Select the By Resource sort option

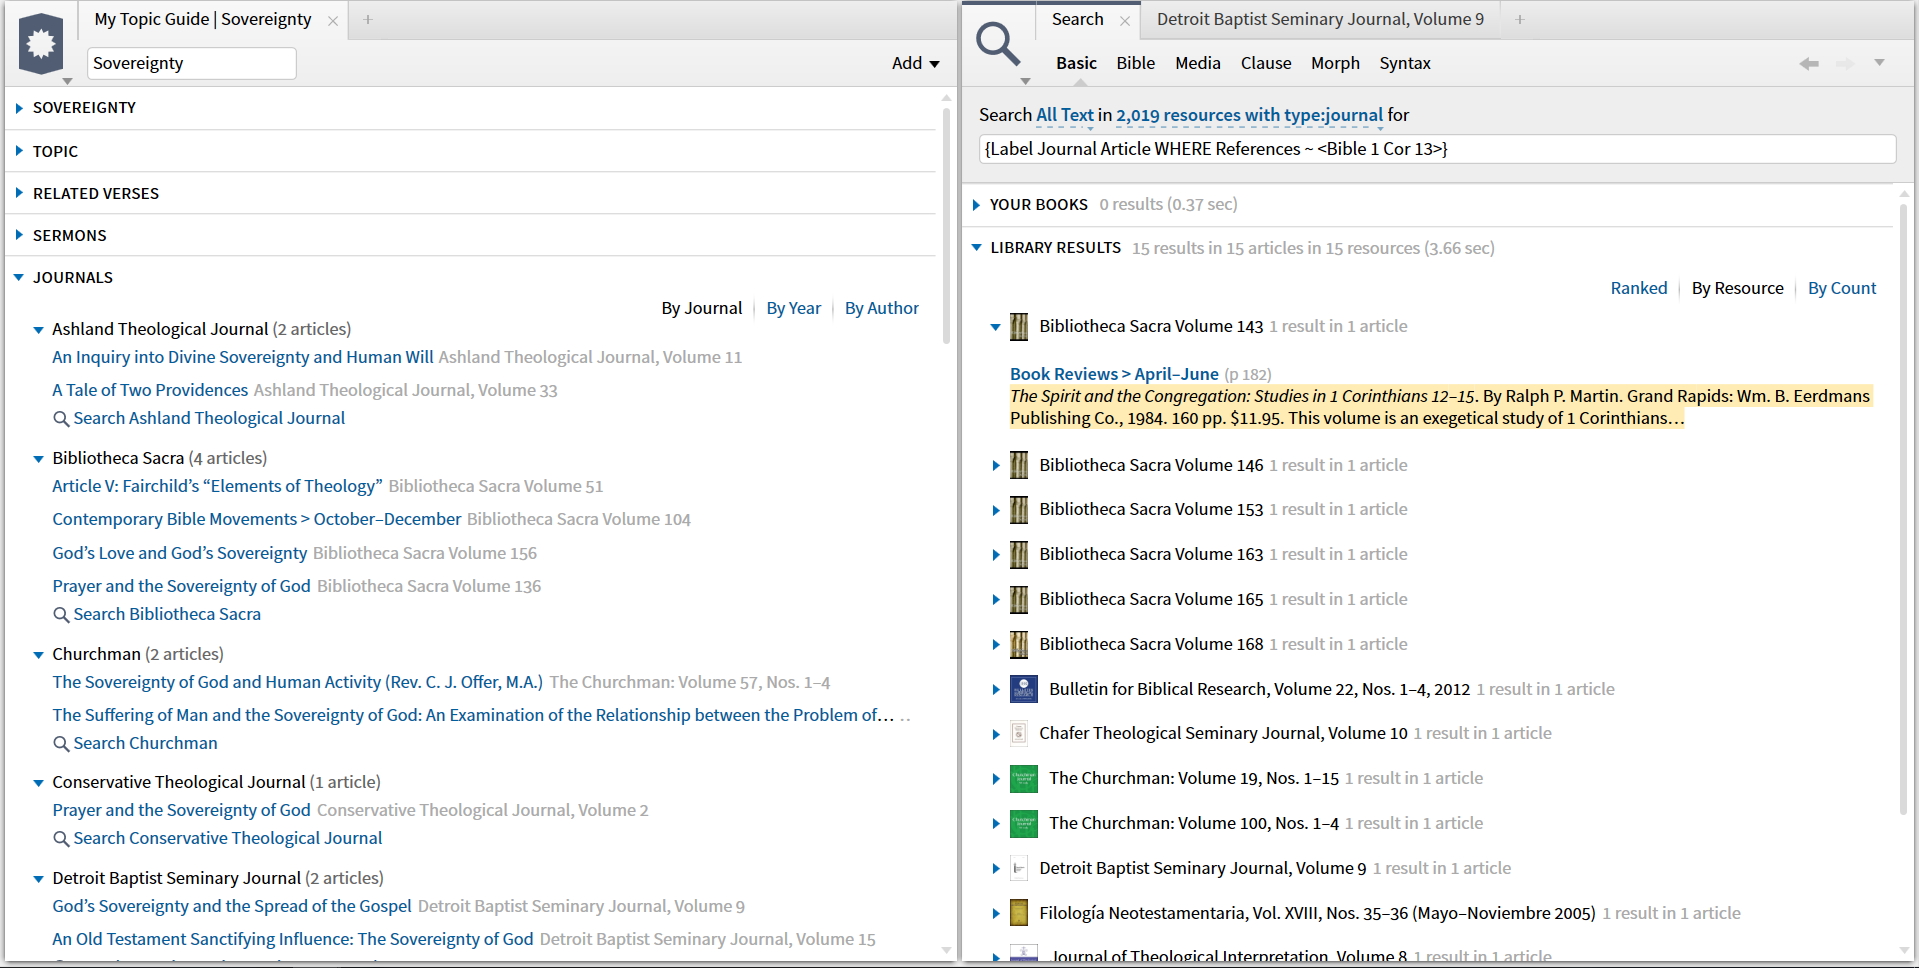[x=1737, y=288]
